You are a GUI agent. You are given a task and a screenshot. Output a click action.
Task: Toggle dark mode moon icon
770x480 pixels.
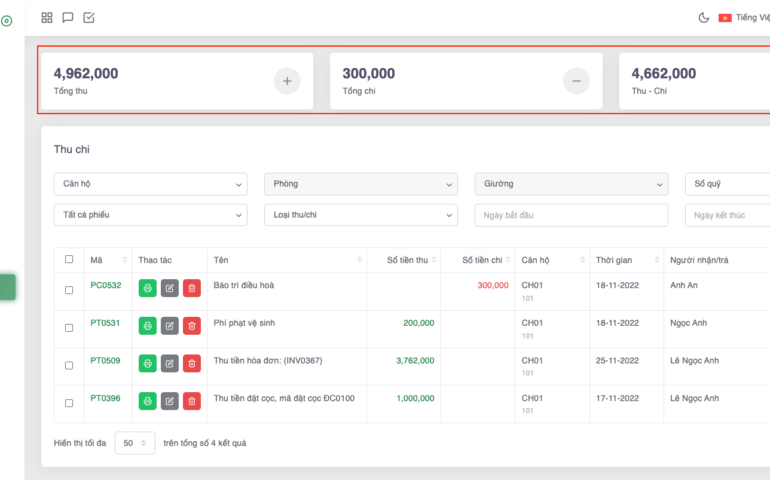coord(703,18)
